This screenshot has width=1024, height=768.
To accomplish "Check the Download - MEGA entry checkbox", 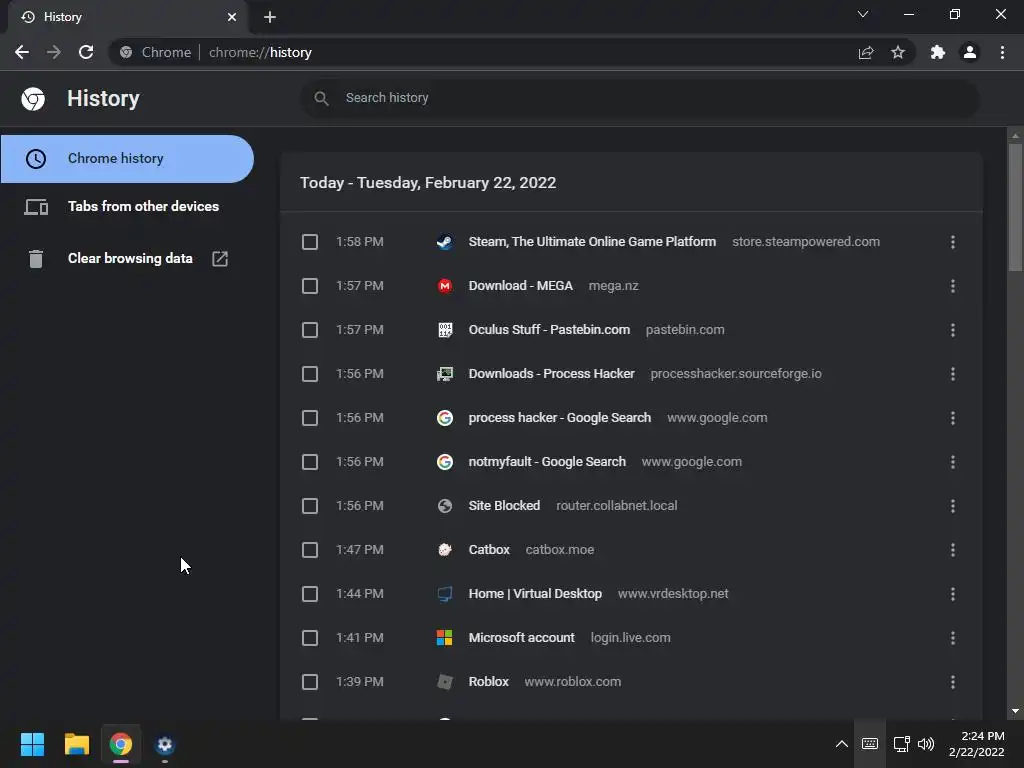I will (x=310, y=286).
